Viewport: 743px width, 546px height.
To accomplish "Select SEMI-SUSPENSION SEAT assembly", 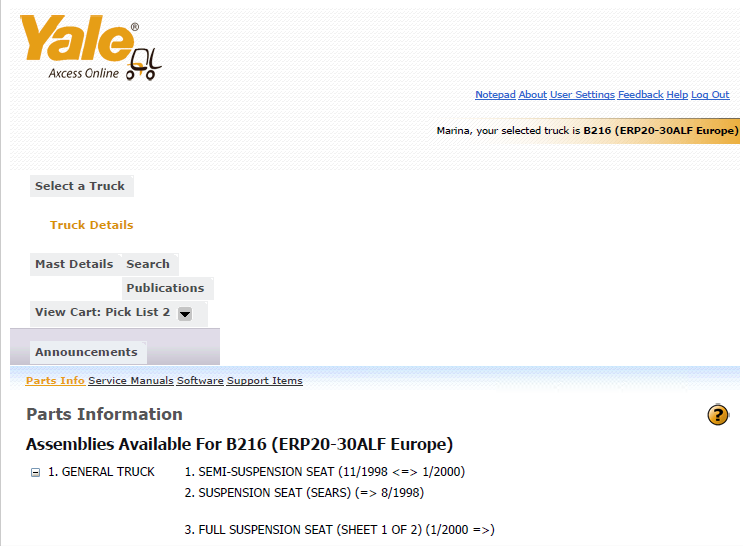I will tap(325, 472).
